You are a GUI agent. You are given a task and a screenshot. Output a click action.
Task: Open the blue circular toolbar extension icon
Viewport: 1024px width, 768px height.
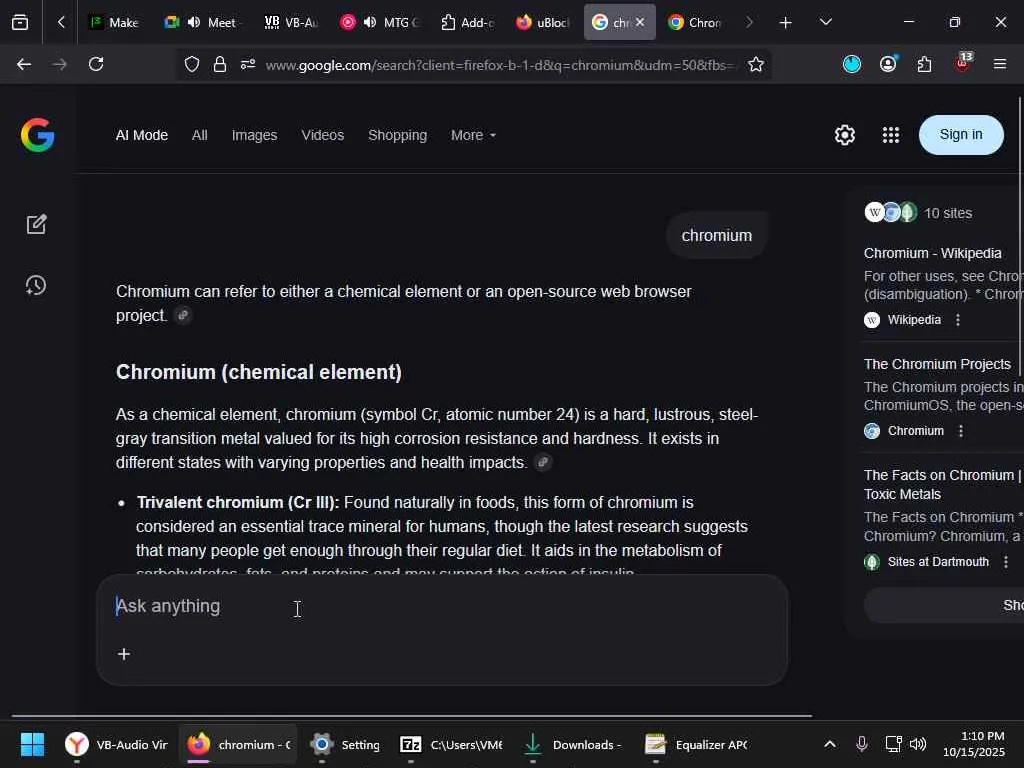pos(852,64)
